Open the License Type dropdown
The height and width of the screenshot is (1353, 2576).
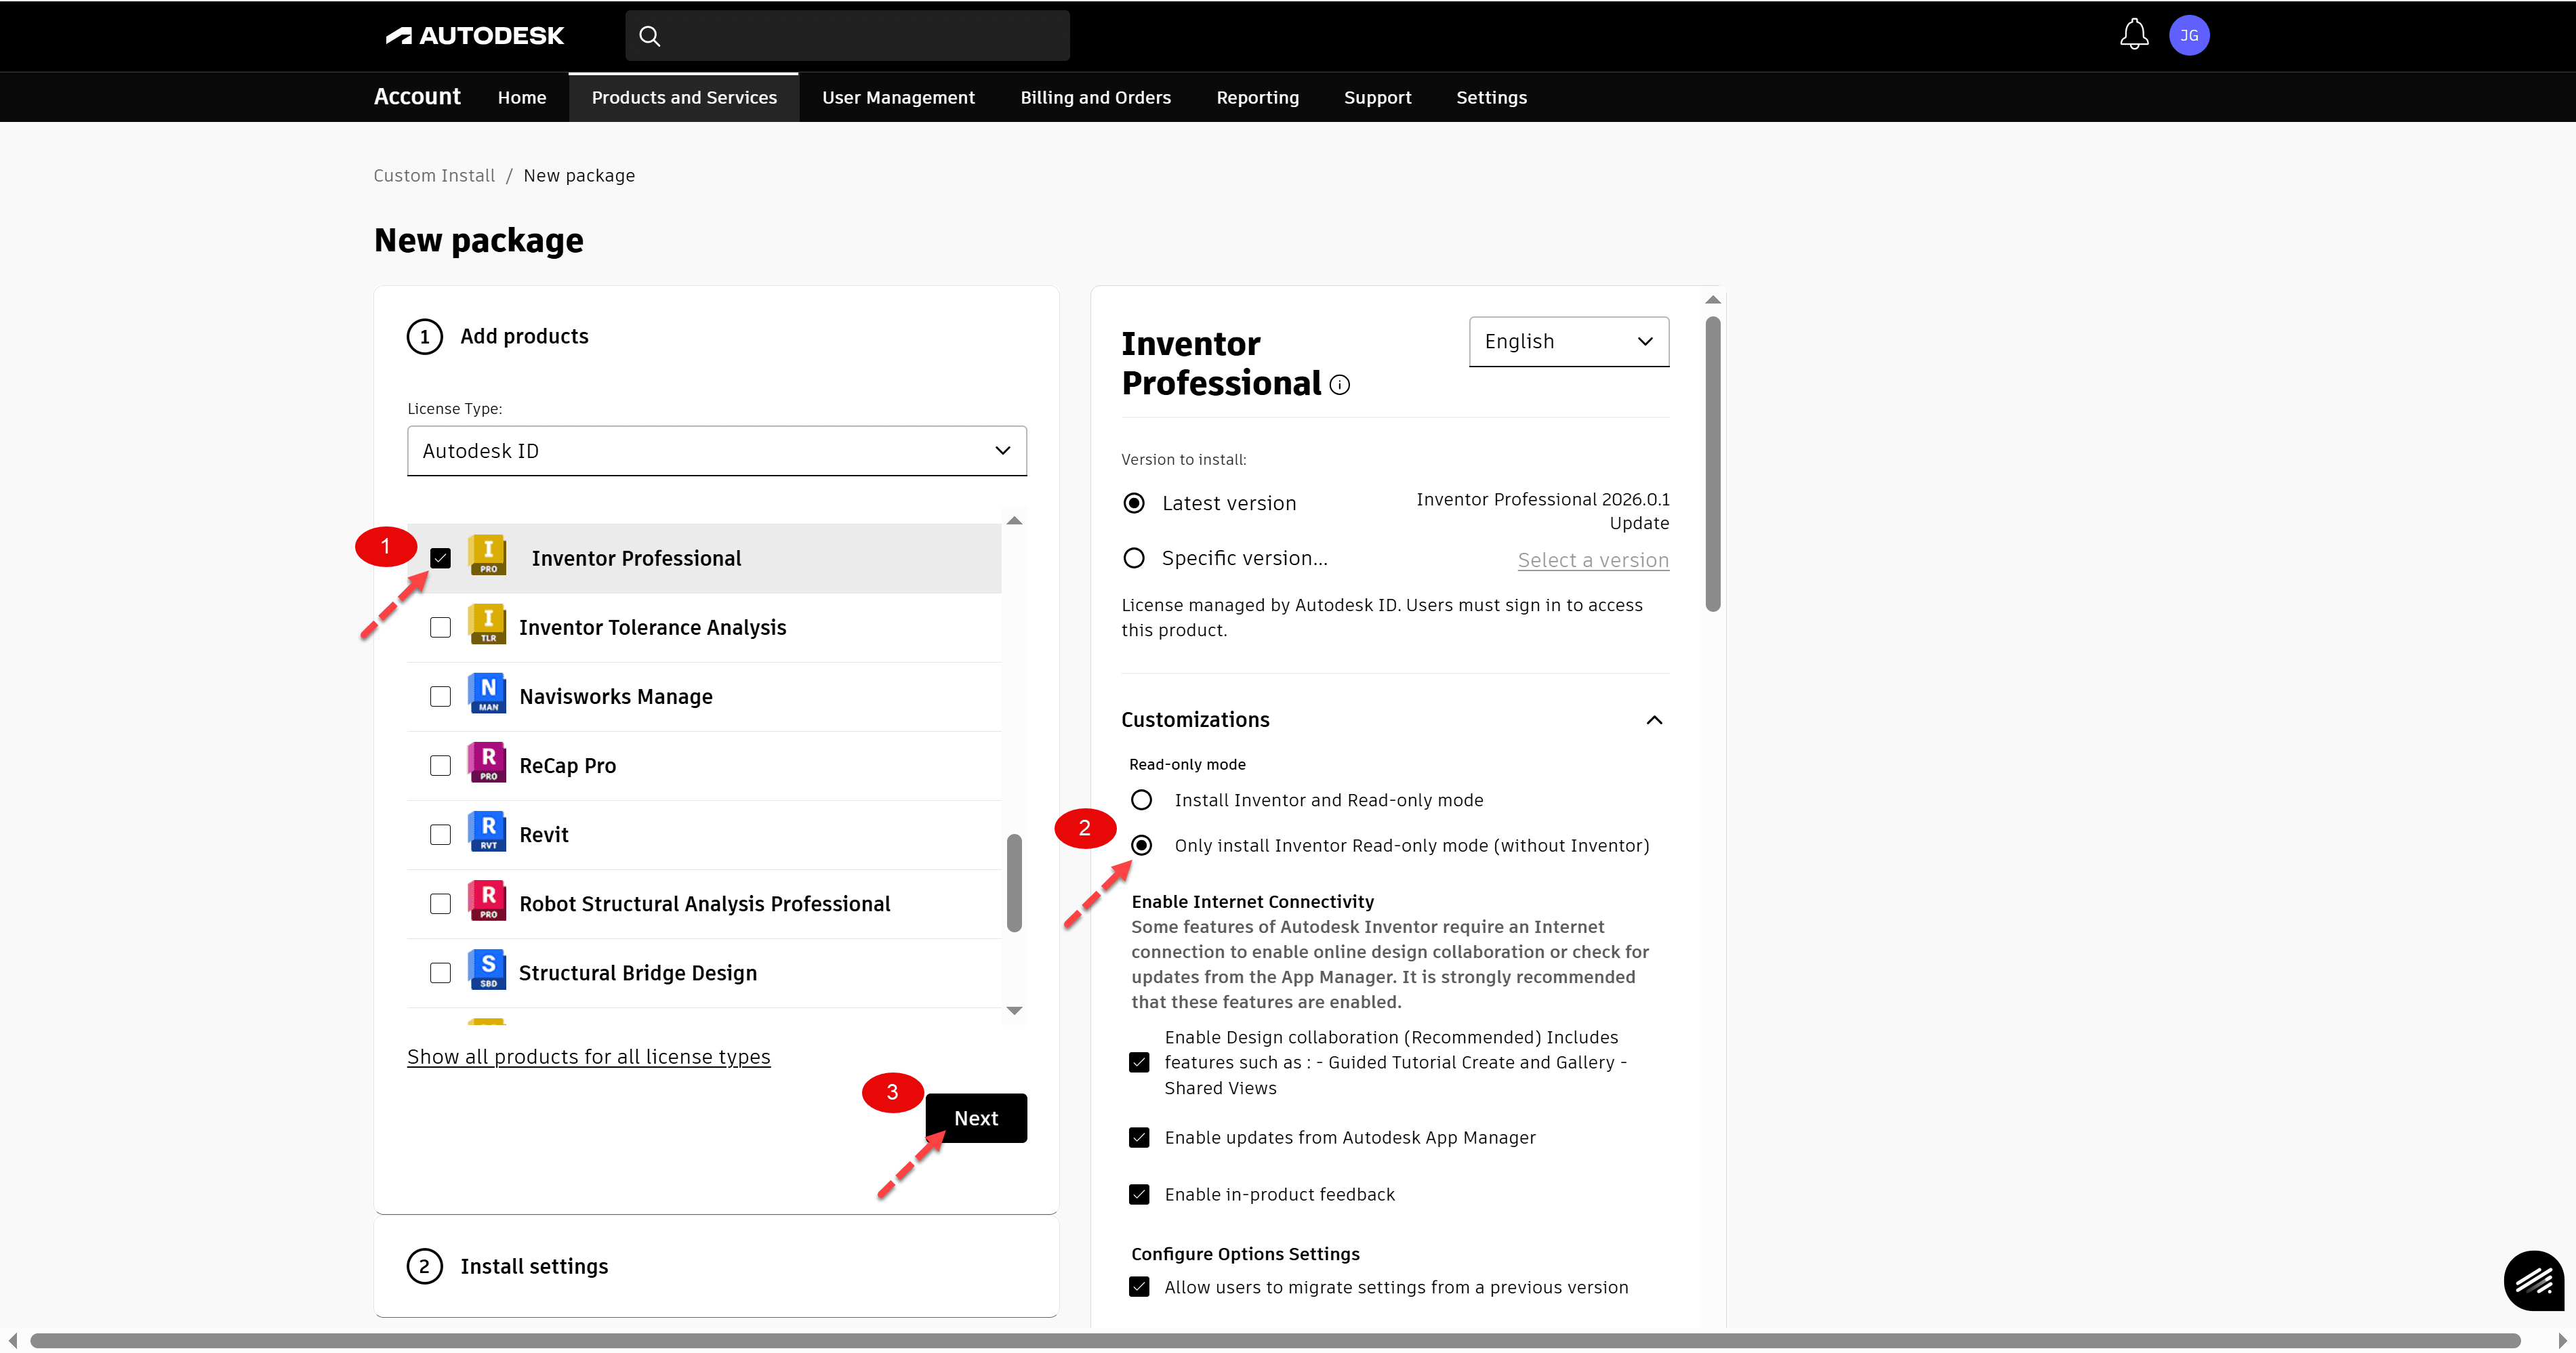(x=717, y=451)
